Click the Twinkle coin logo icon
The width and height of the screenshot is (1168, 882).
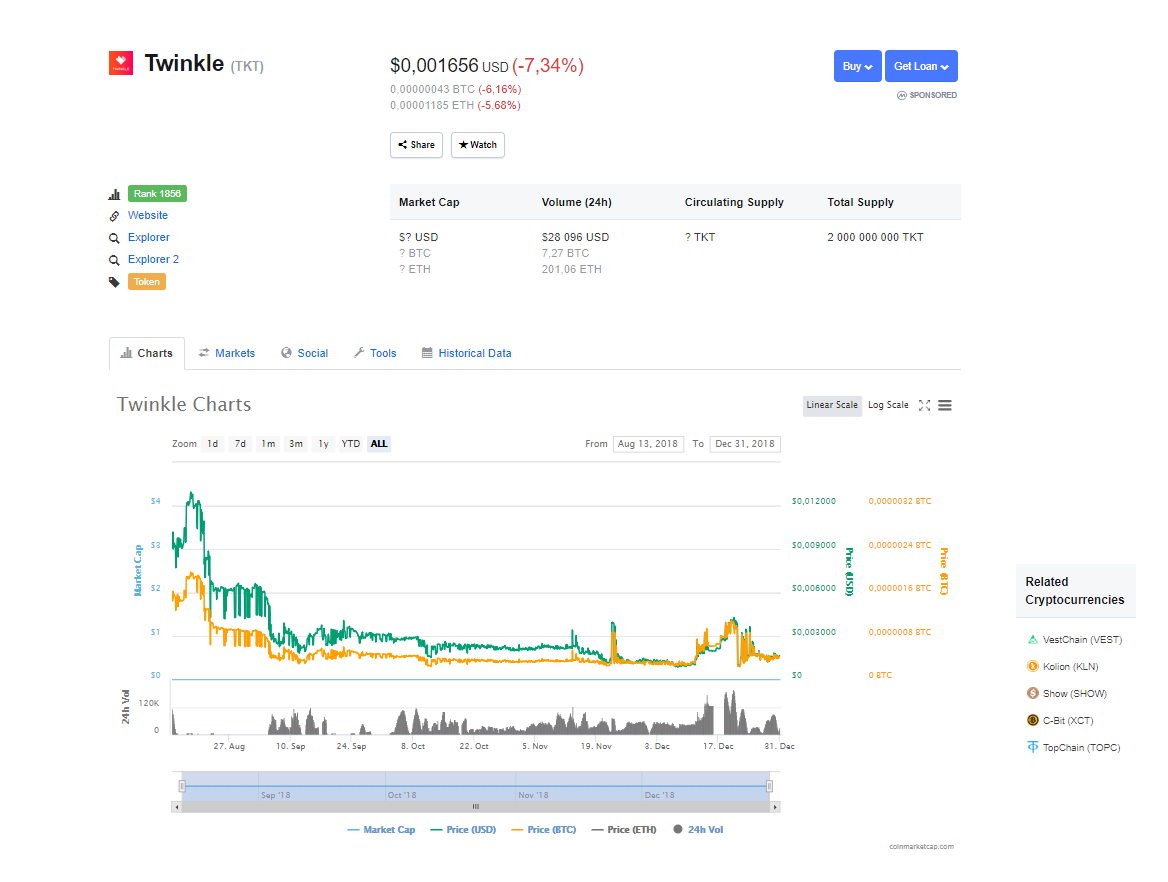[121, 63]
